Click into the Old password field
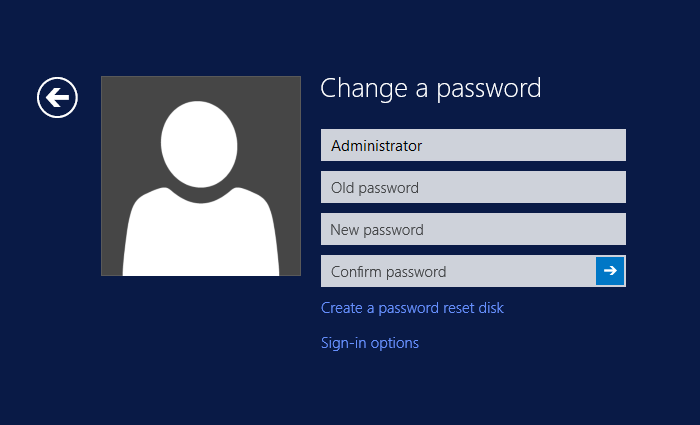700x425 pixels. (473, 187)
